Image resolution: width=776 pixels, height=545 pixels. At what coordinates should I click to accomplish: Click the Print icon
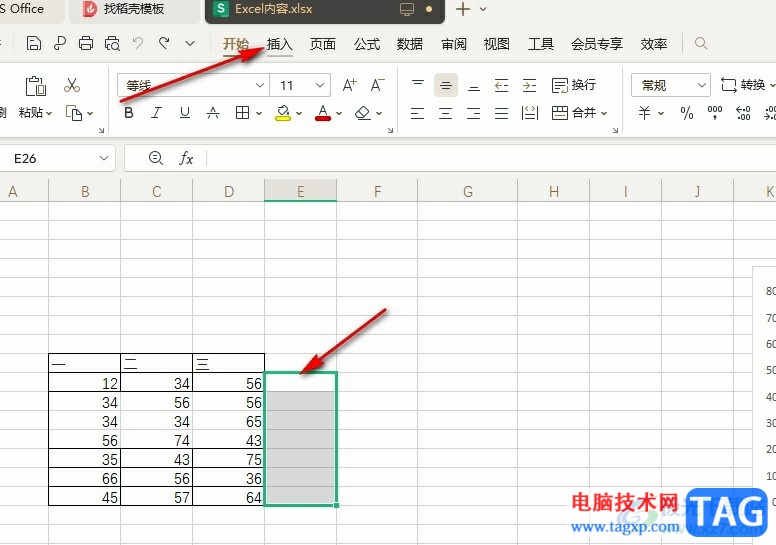[x=86, y=44]
